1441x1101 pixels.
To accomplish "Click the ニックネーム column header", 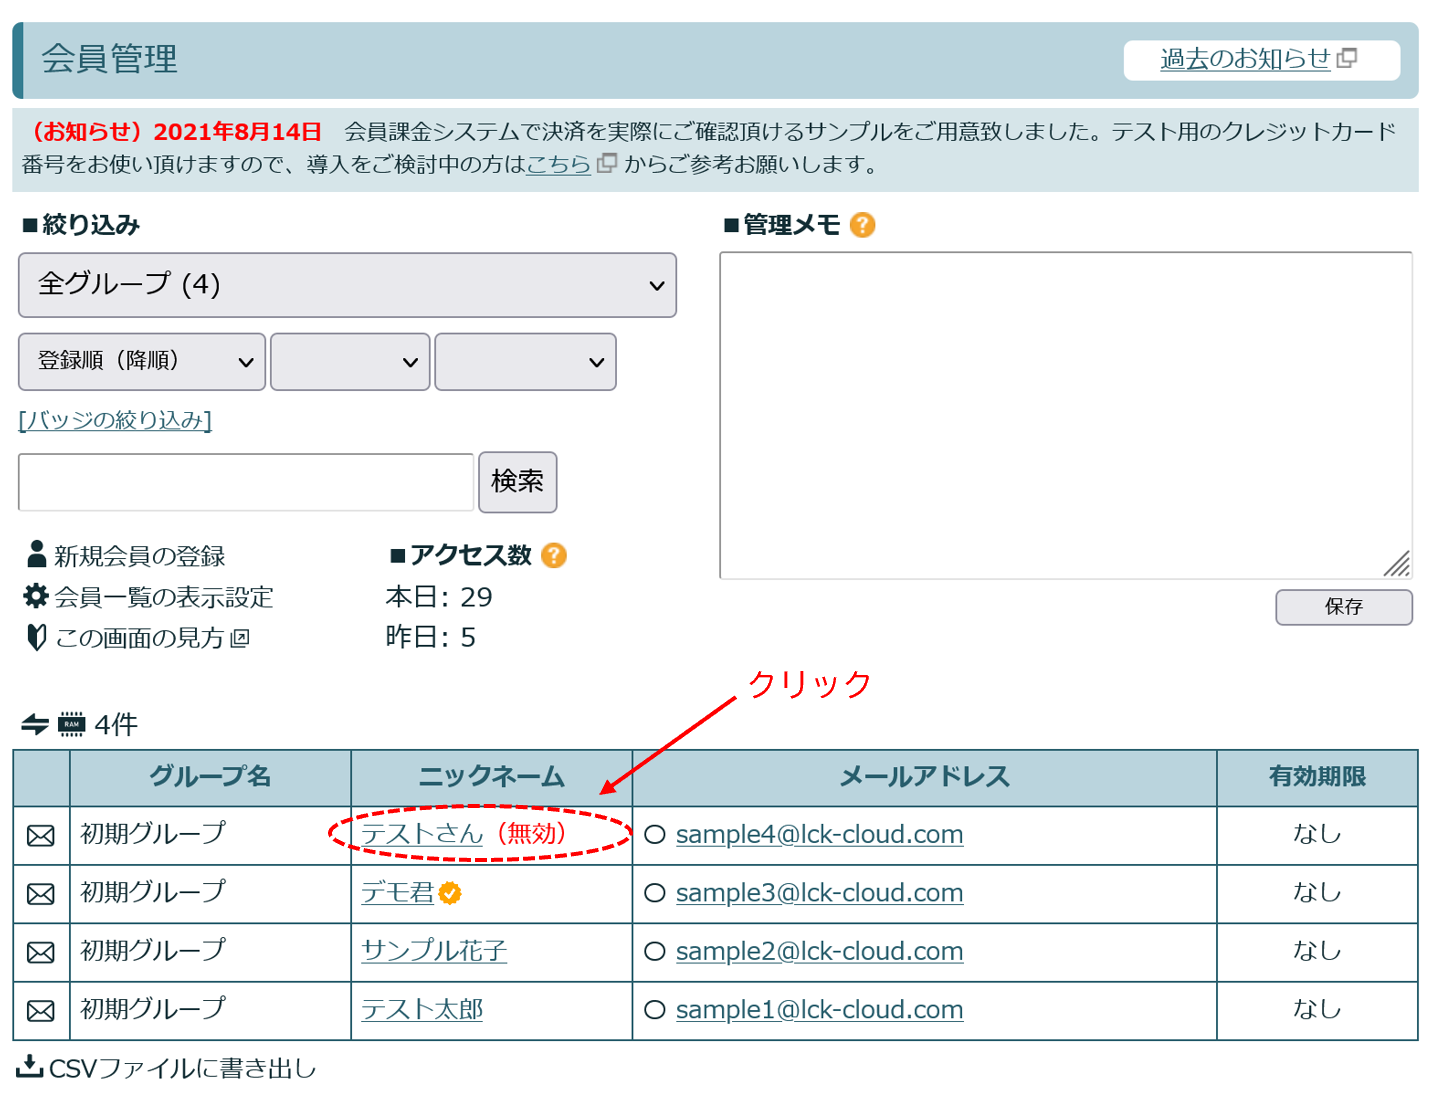I will point(491,777).
